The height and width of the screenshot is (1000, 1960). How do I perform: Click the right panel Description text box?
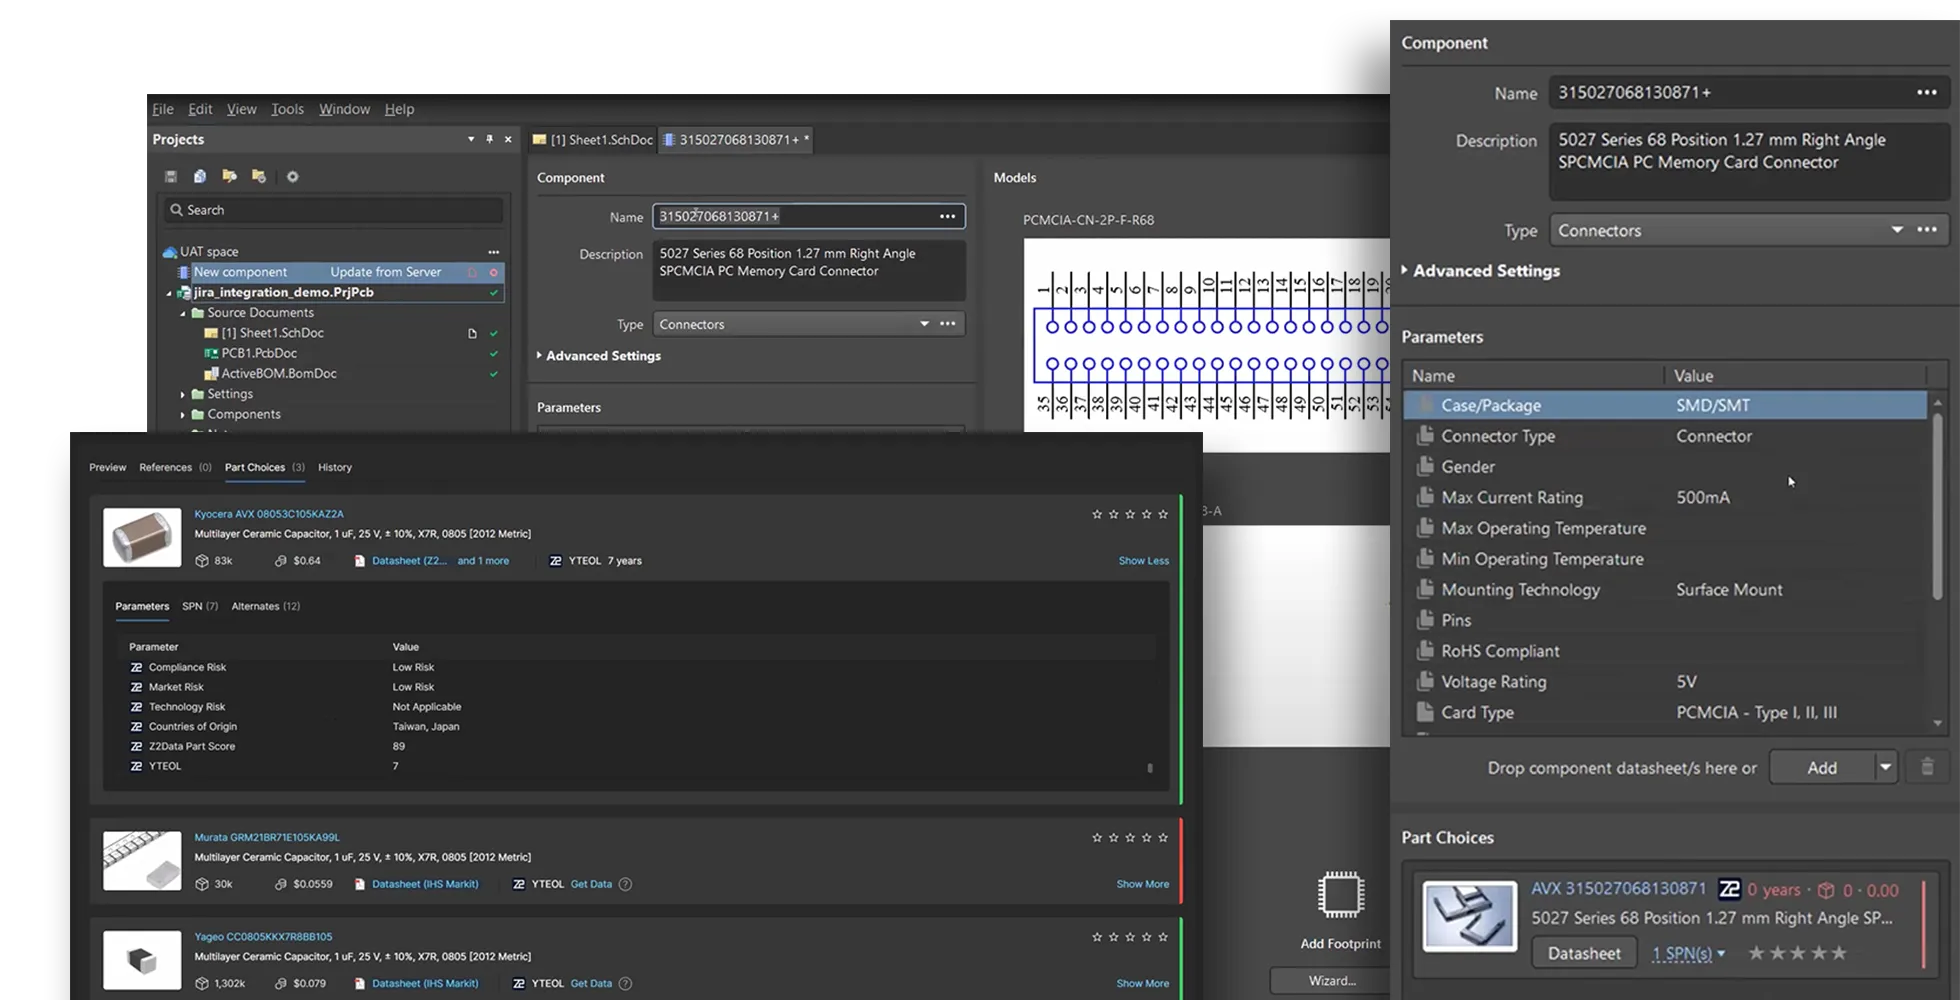[1749, 161]
